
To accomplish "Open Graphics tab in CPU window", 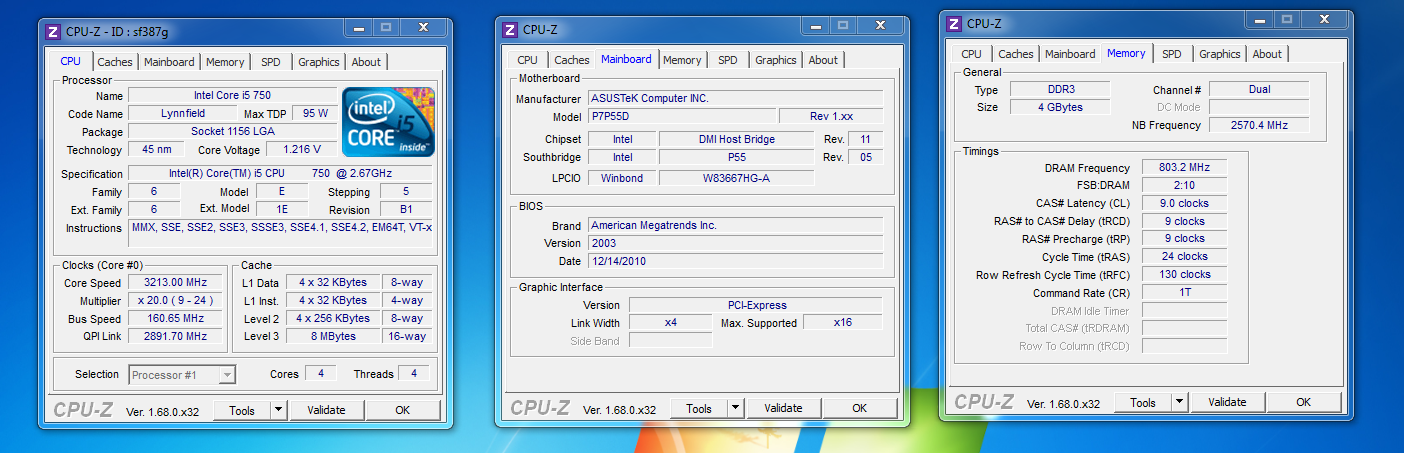I will (x=319, y=62).
